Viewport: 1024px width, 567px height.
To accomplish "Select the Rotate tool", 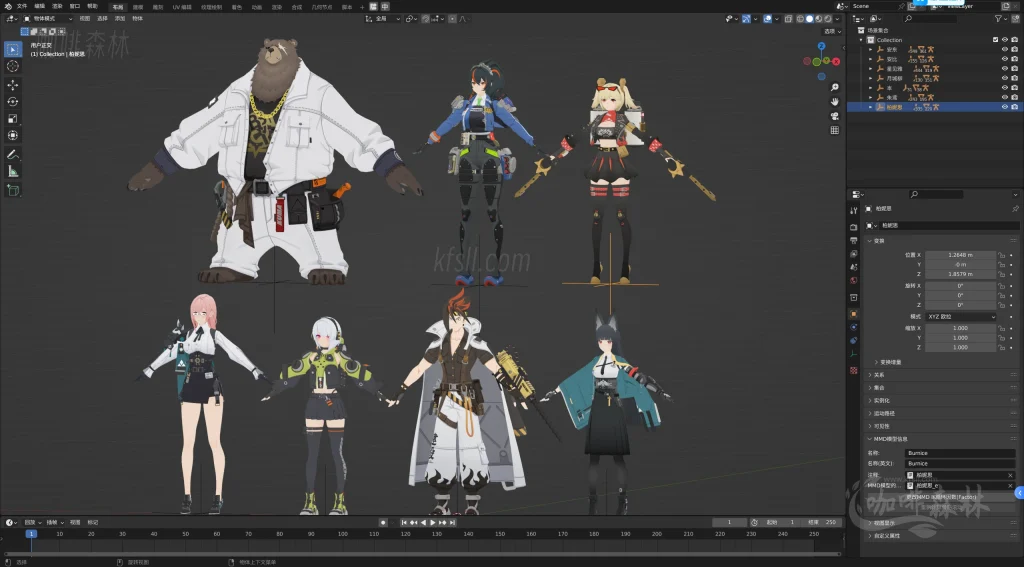I will pos(12,102).
